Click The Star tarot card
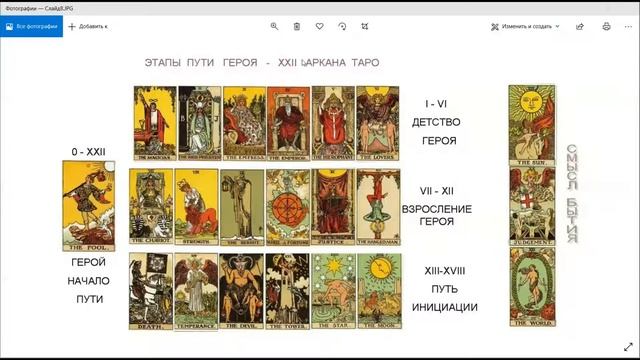640x360 pixels. 334,291
